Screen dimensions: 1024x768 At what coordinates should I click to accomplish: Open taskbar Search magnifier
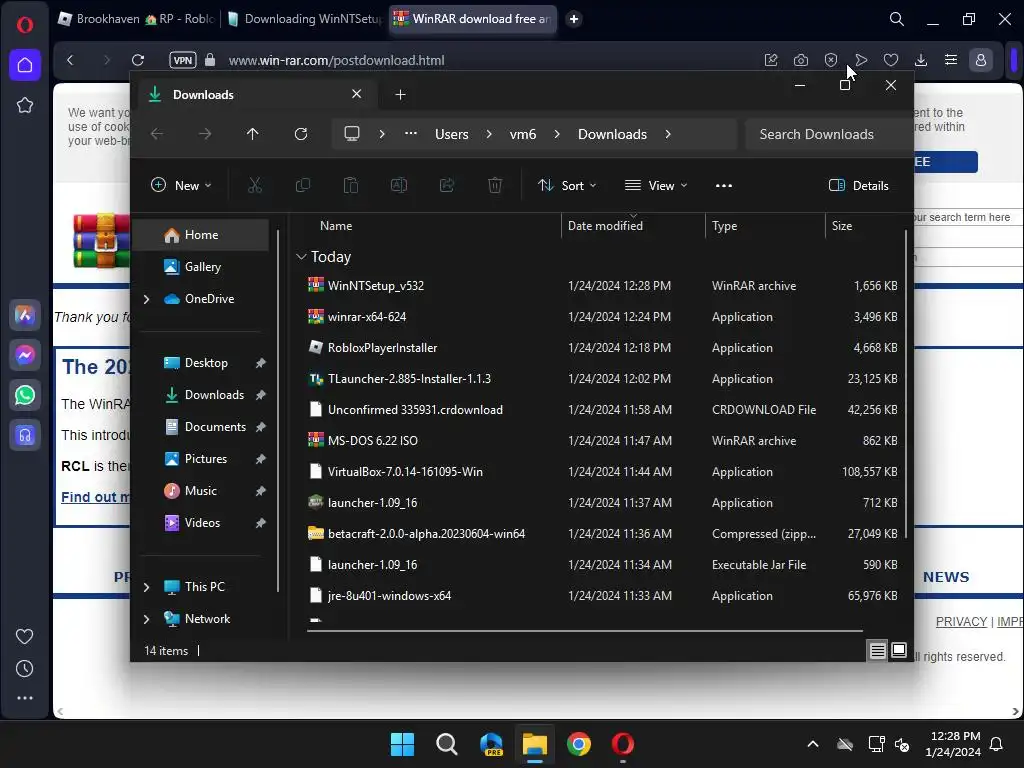(x=447, y=744)
